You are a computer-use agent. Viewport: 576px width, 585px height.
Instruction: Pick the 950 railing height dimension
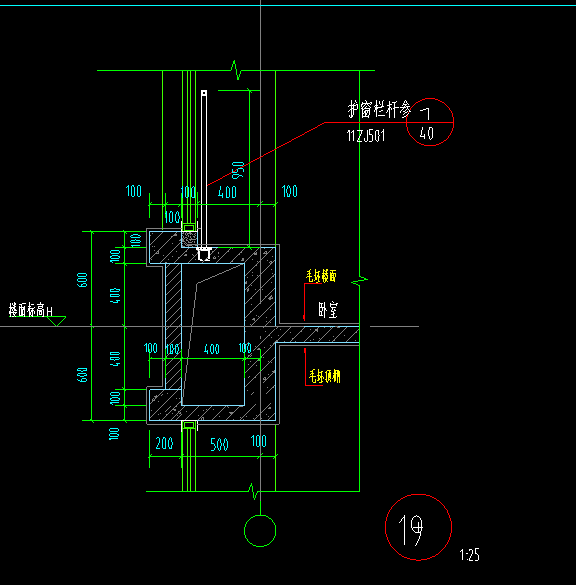pyautogui.click(x=238, y=170)
